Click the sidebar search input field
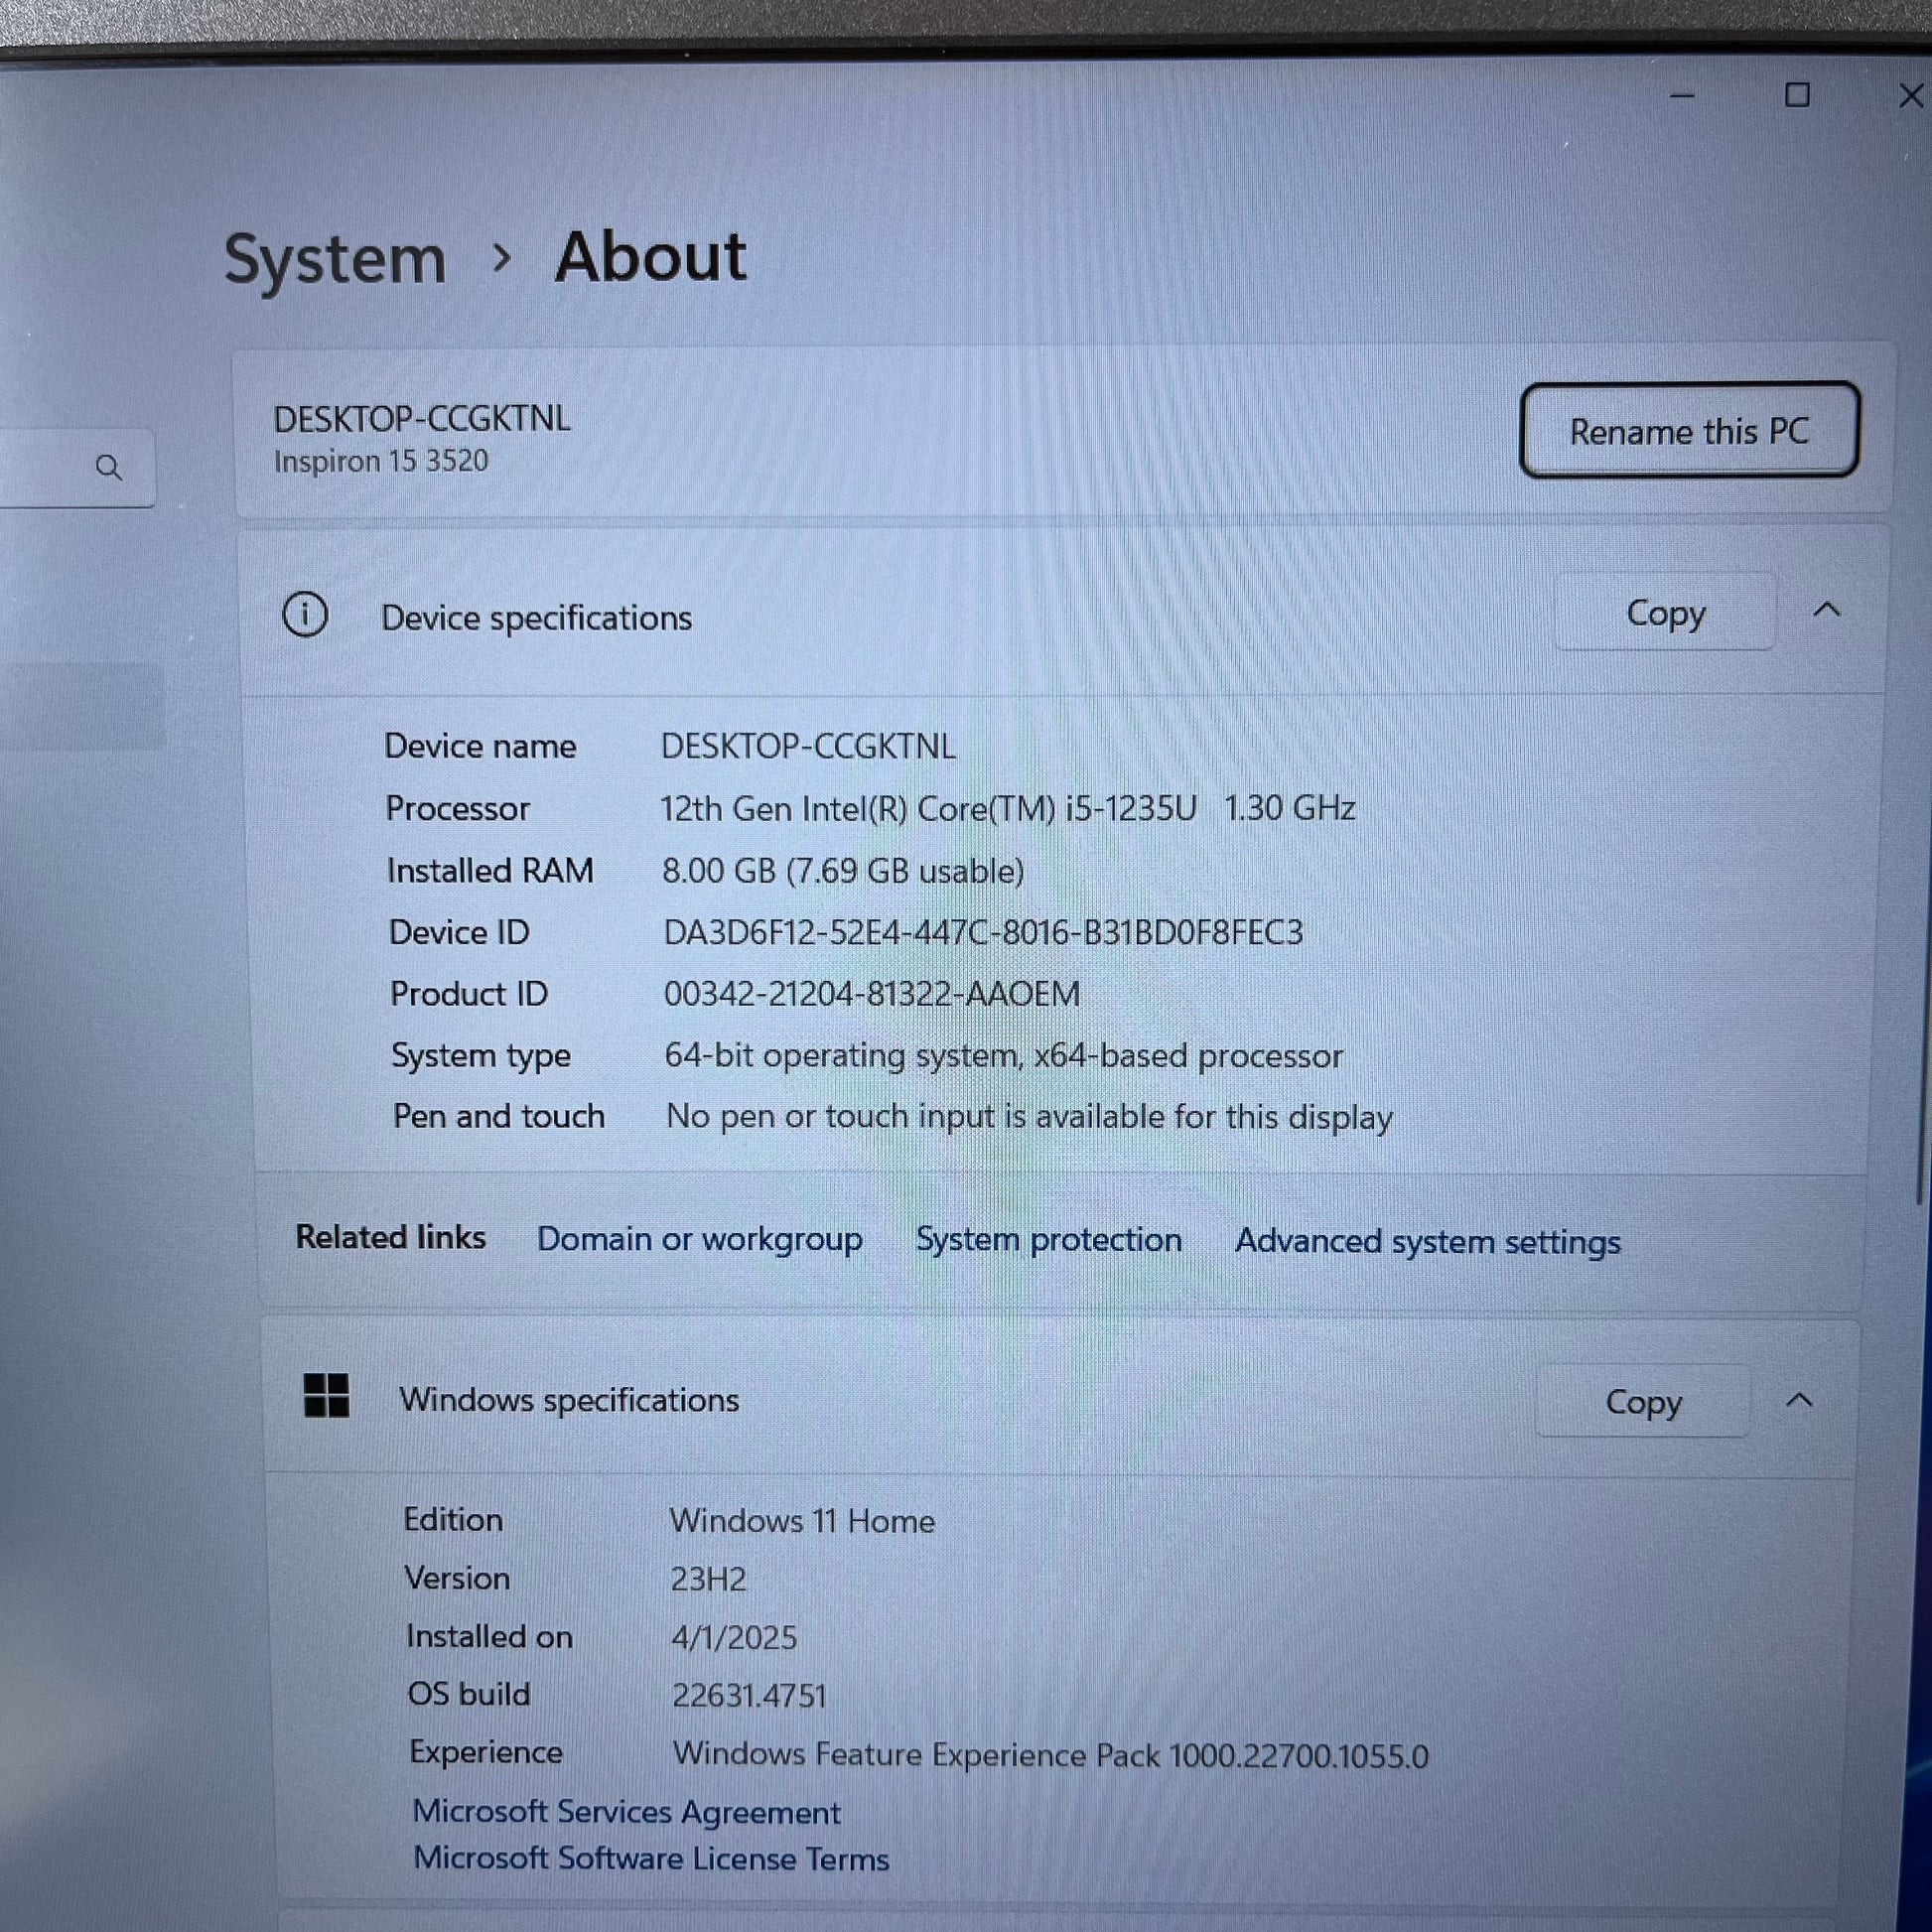Screen dimensions: 1932x1932 tap(77, 468)
